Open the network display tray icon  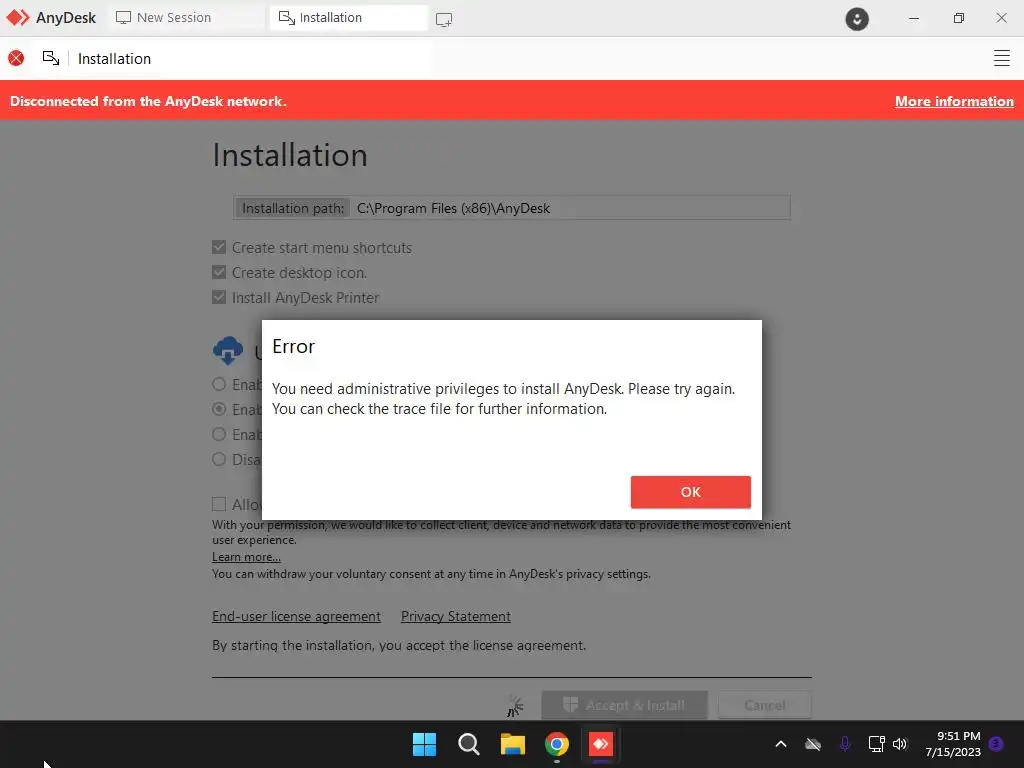[x=876, y=744]
